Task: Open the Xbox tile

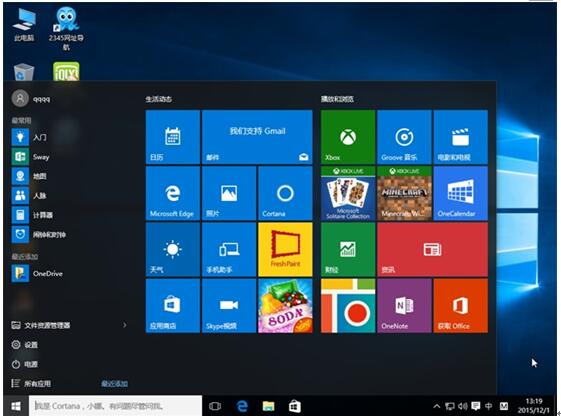Action: tap(348, 137)
